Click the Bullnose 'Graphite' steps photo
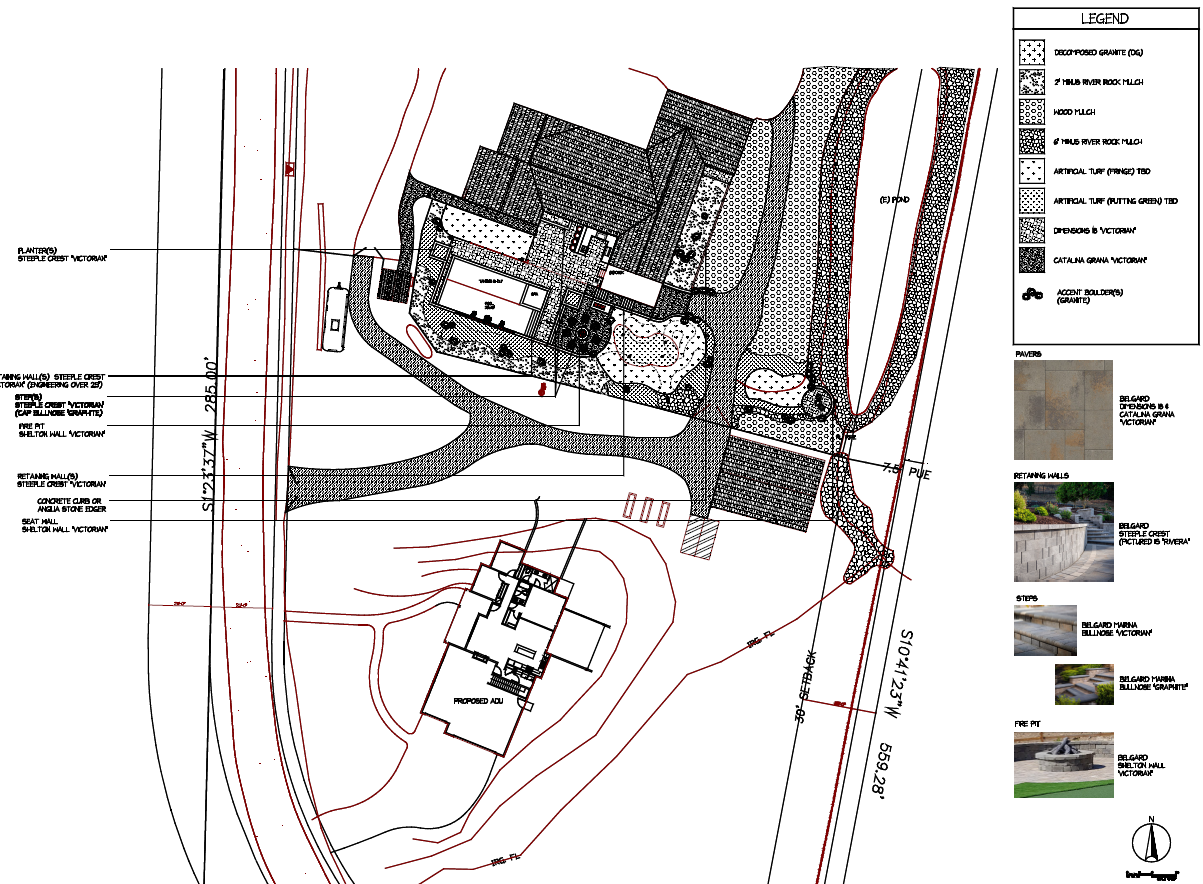 [x=1084, y=684]
